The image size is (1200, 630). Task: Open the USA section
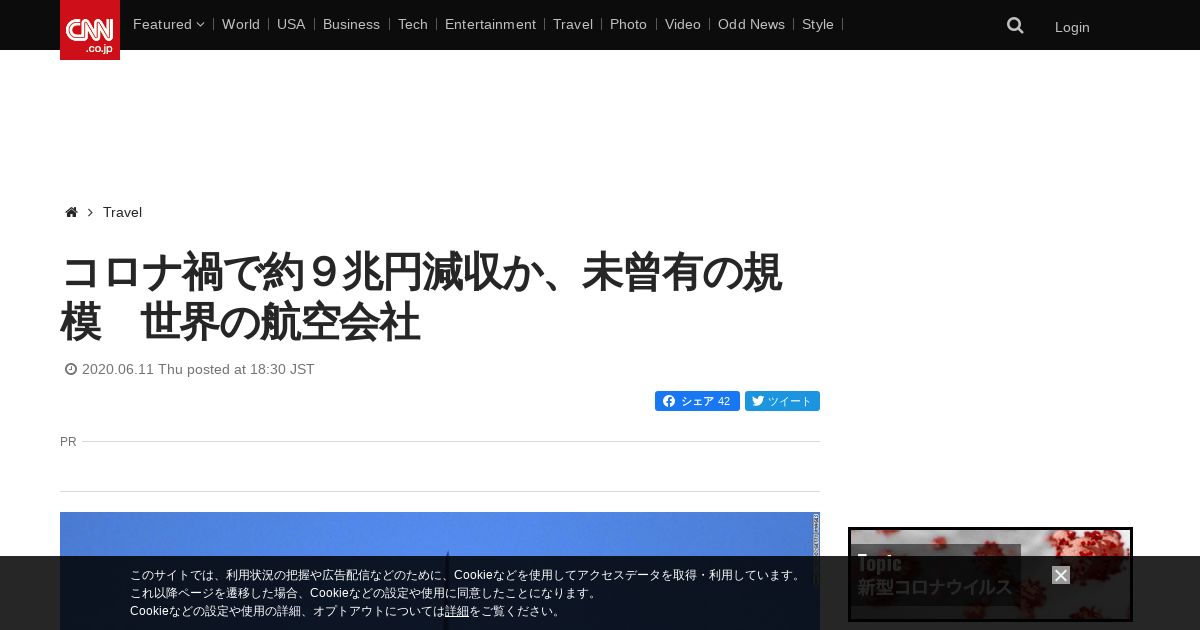291,24
